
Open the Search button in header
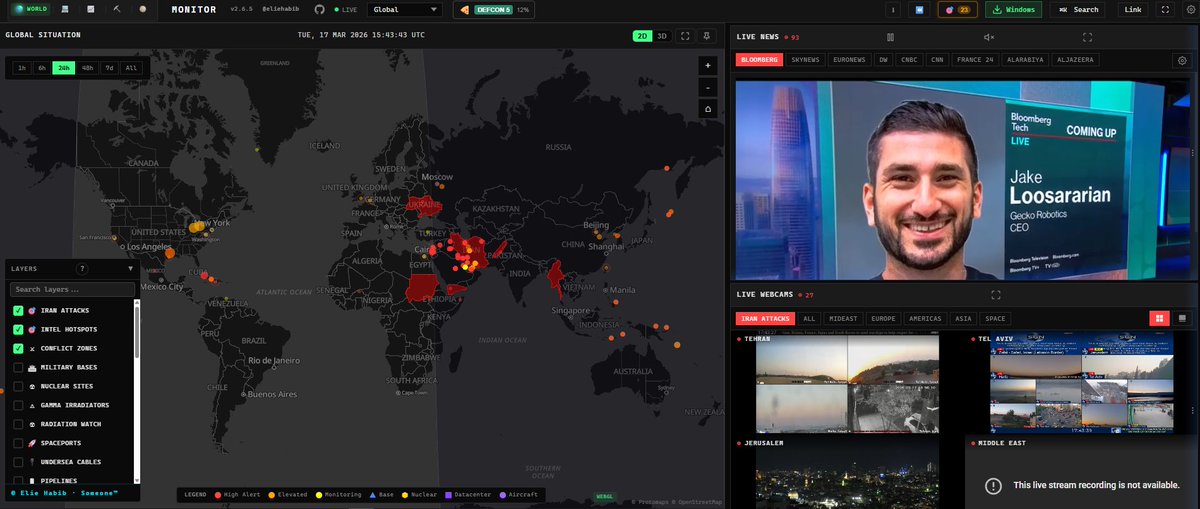point(1078,9)
